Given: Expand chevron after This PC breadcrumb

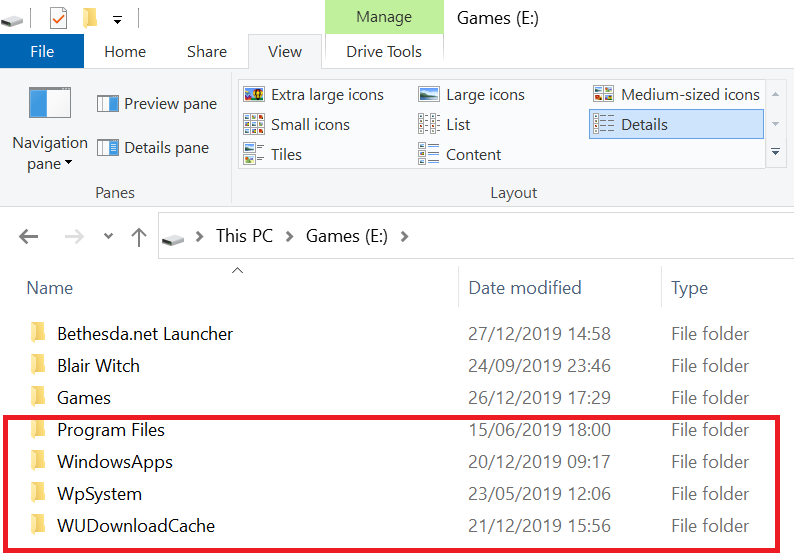Looking at the screenshot, I should click(290, 236).
